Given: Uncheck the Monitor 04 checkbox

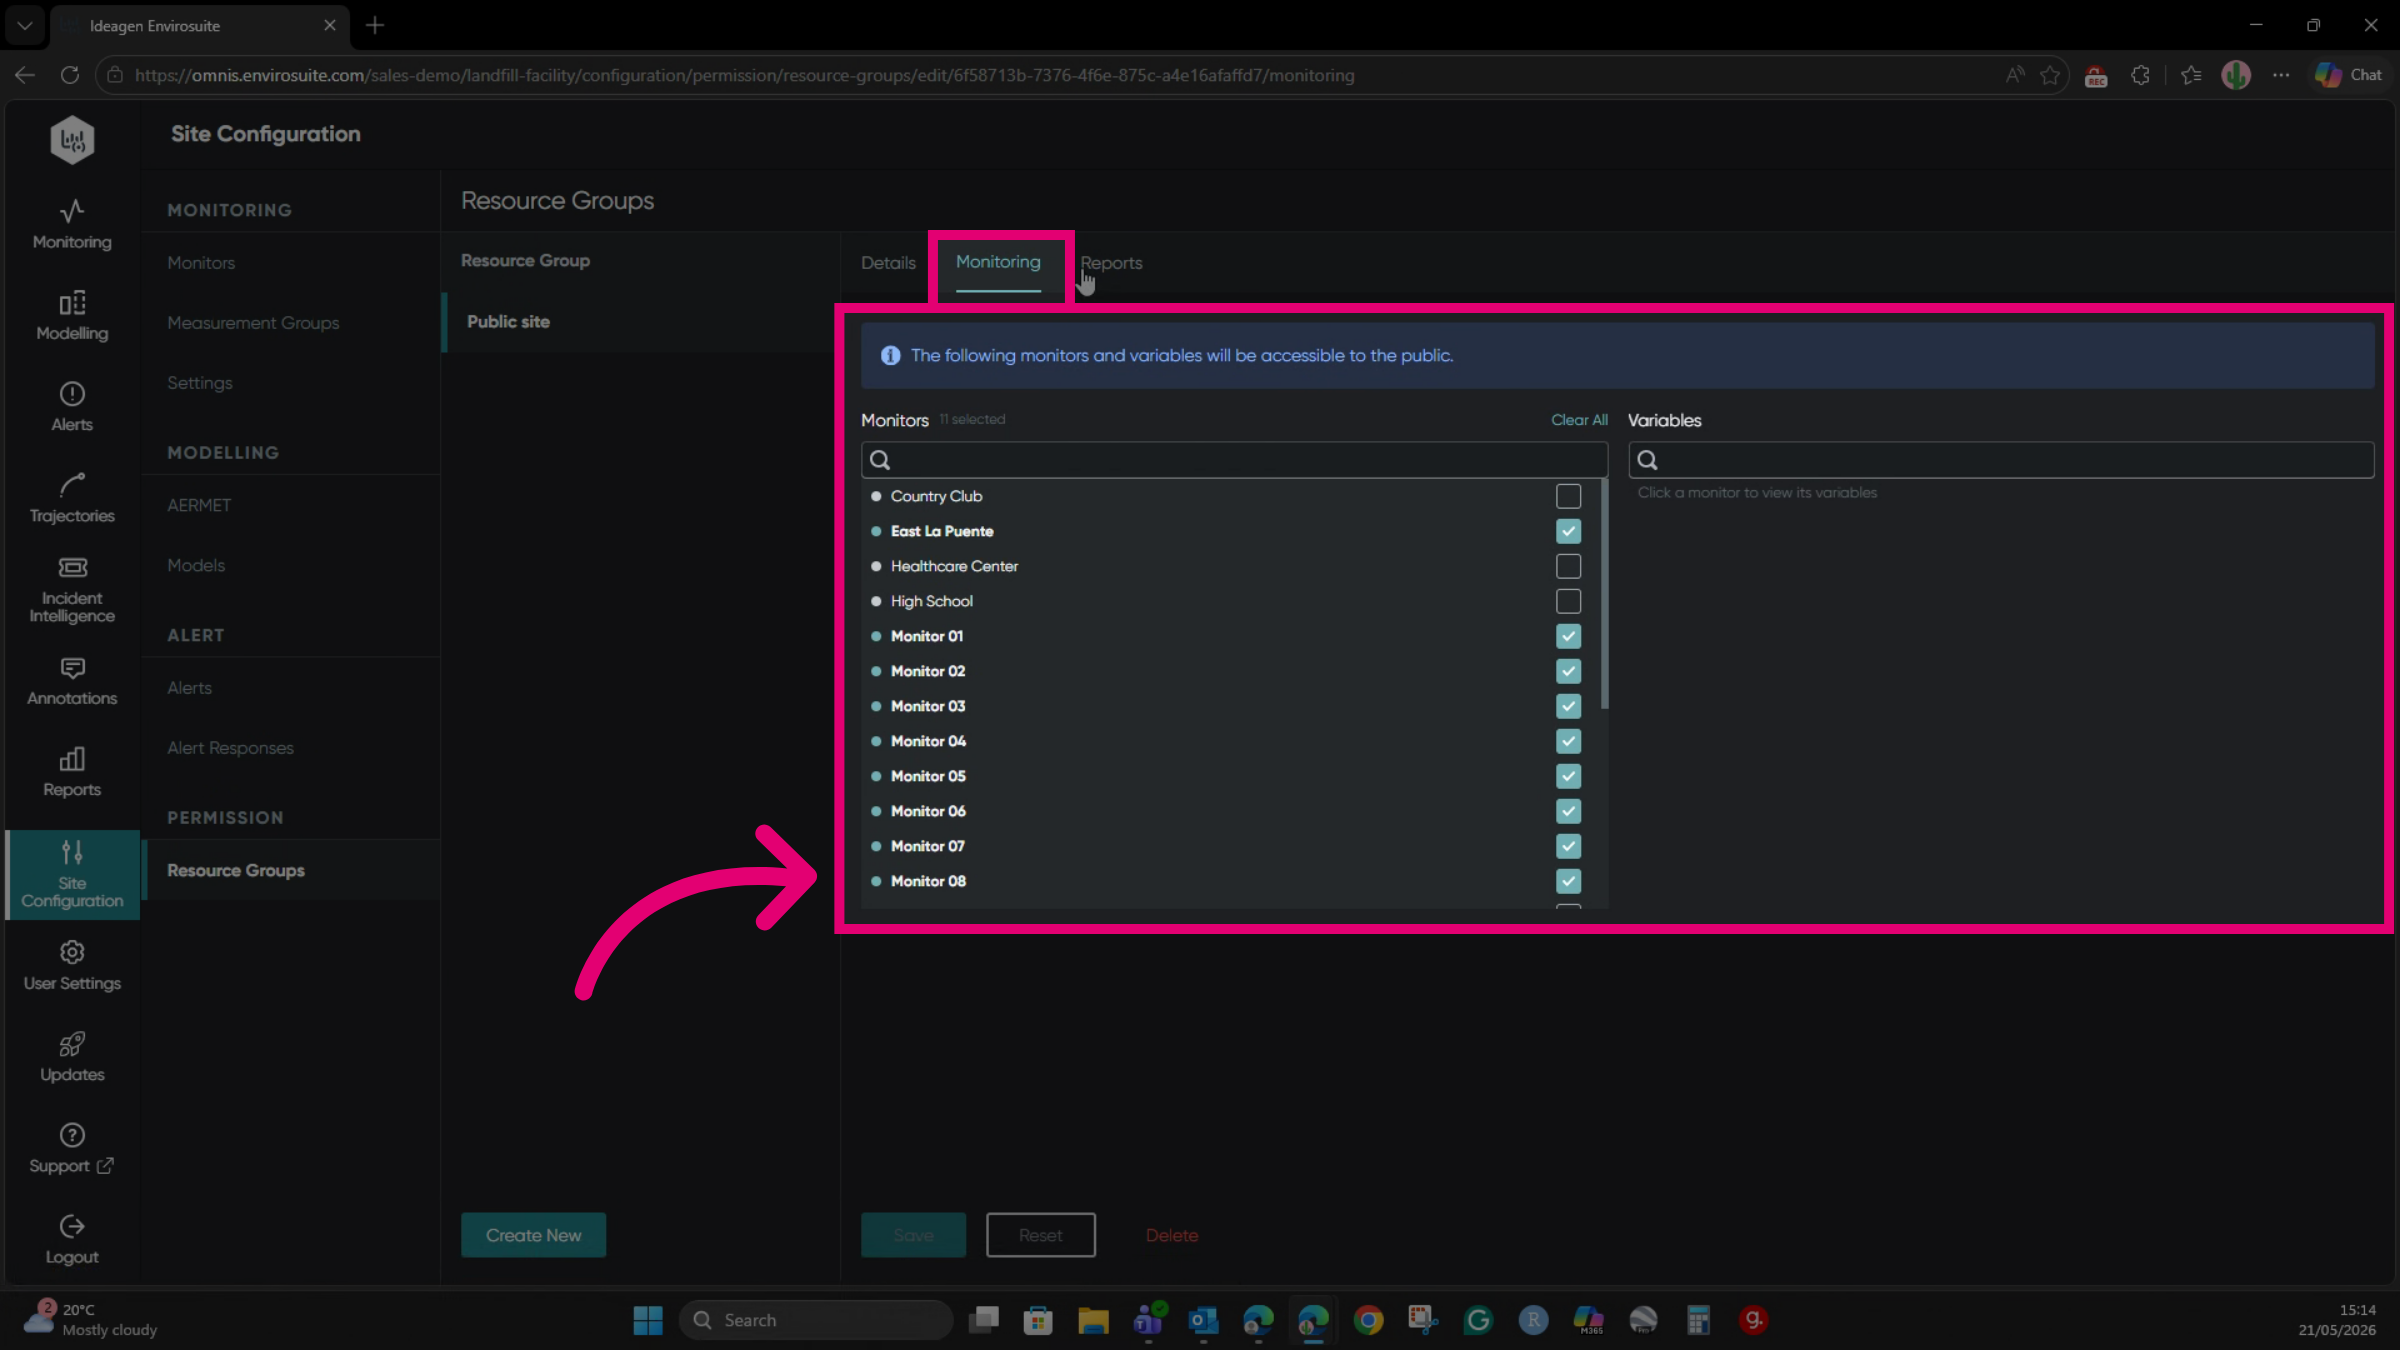Looking at the screenshot, I should click(x=1568, y=741).
